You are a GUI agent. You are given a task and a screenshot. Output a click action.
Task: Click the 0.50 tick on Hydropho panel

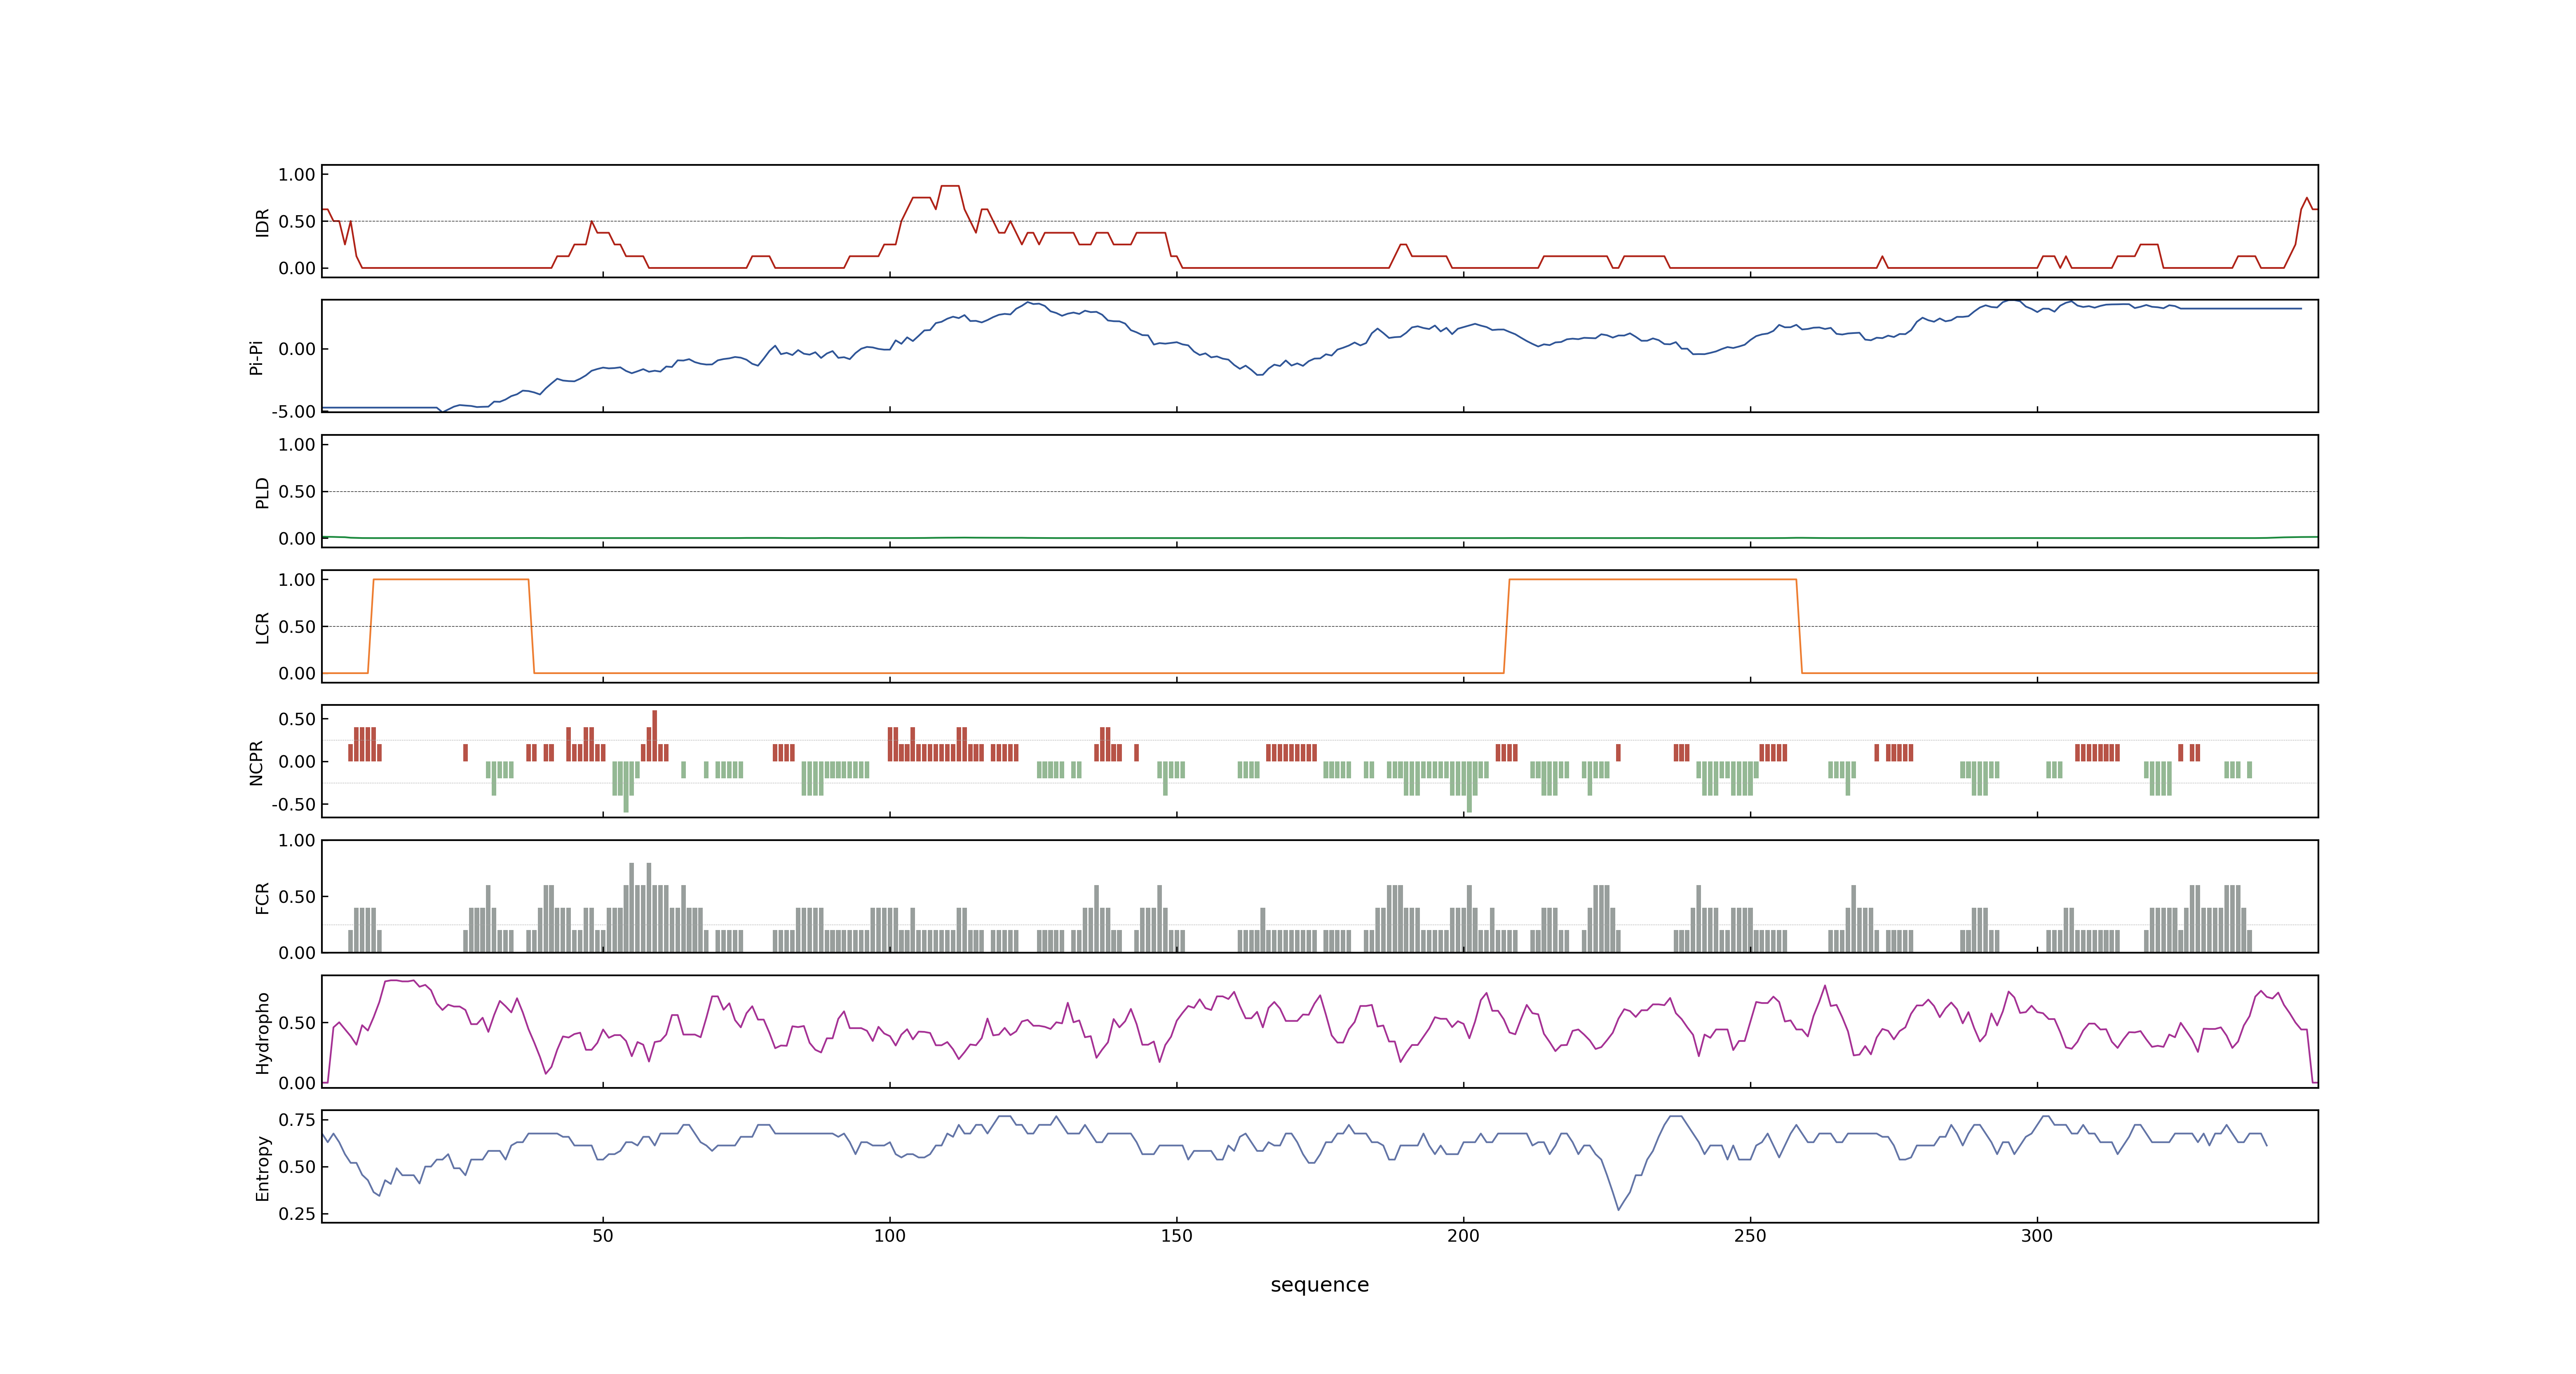pyautogui.click(x=297, y=1023)
